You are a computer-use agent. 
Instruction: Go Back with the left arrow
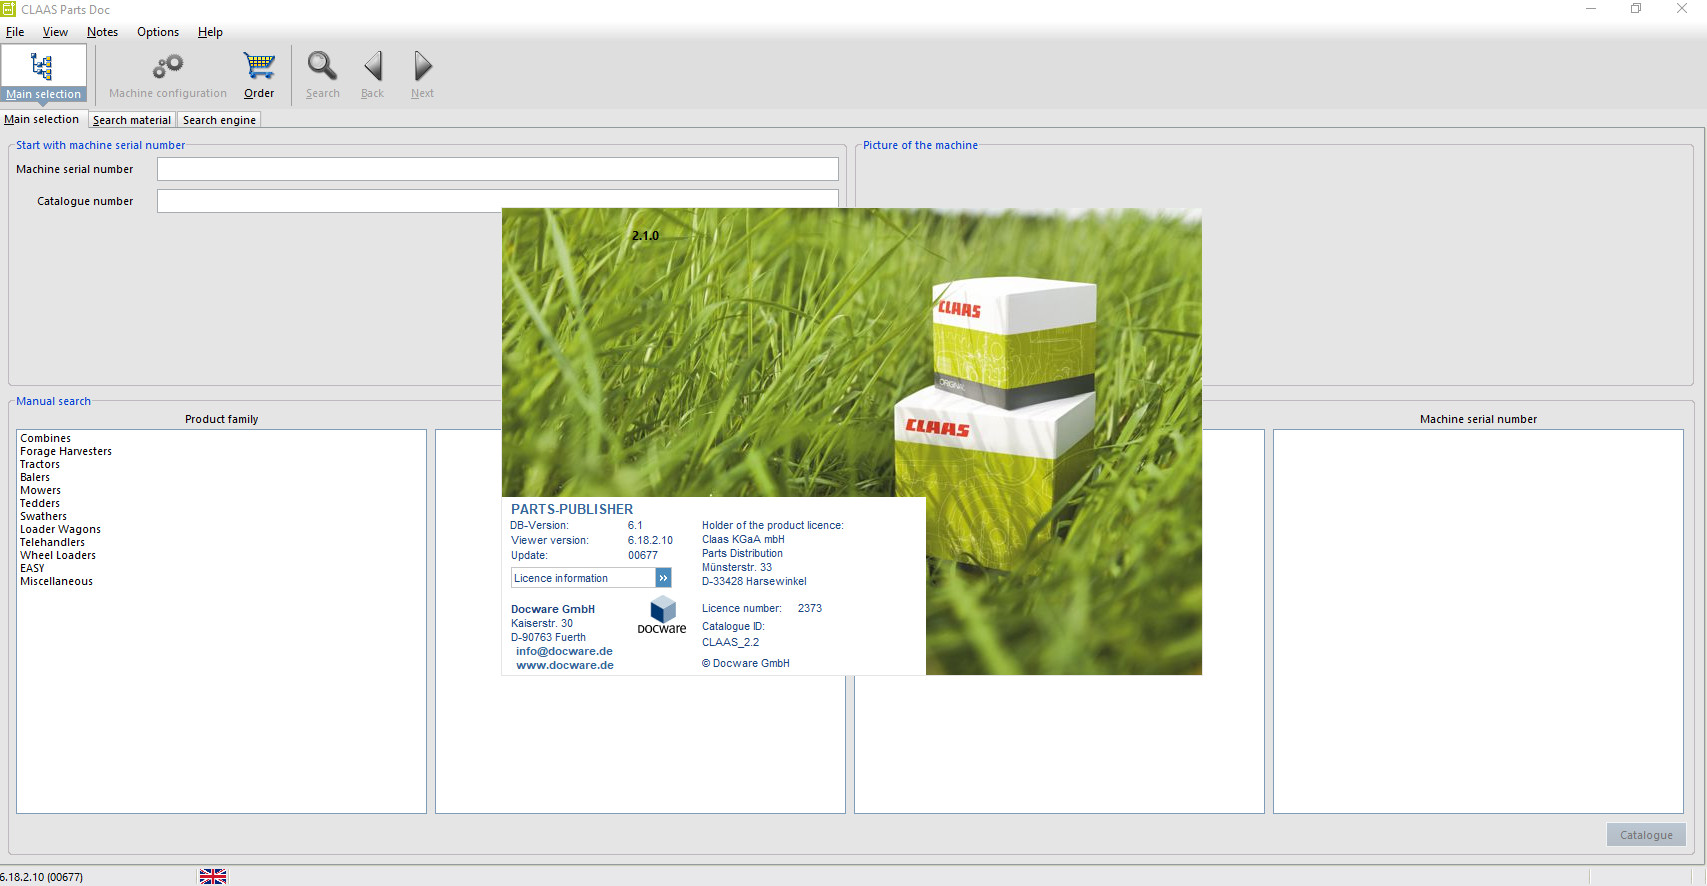tap(373, 66)
